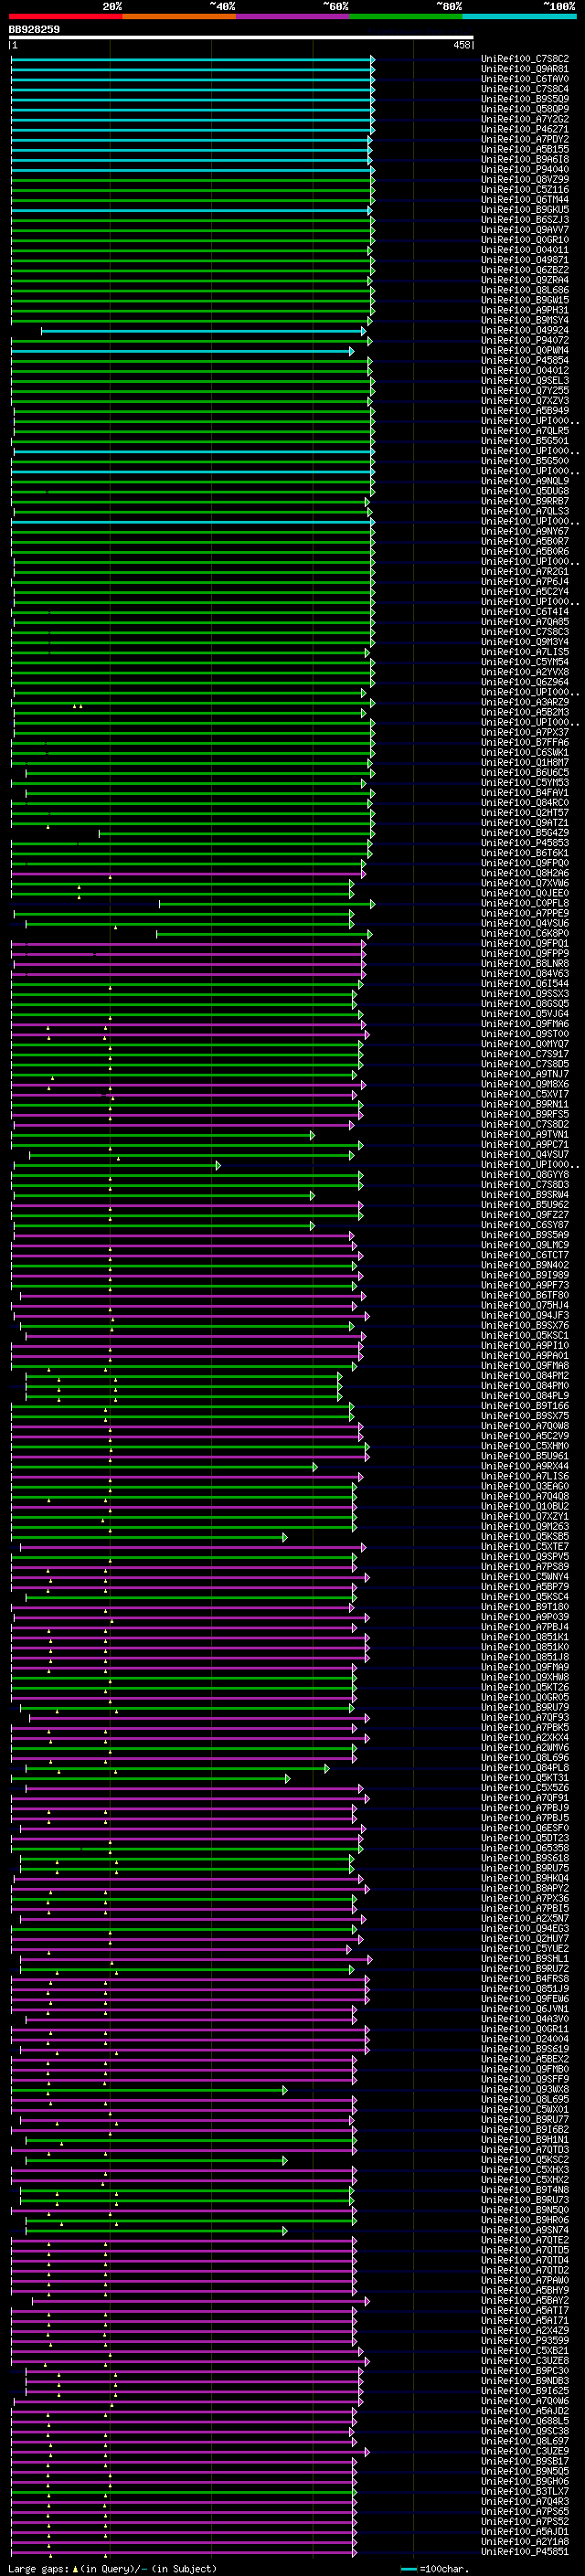The width and height of the screenshot is (585, 2576).
Task: Click the cyan alignment bar of UniRef100_O49924
Action: (x=204, y=331)
